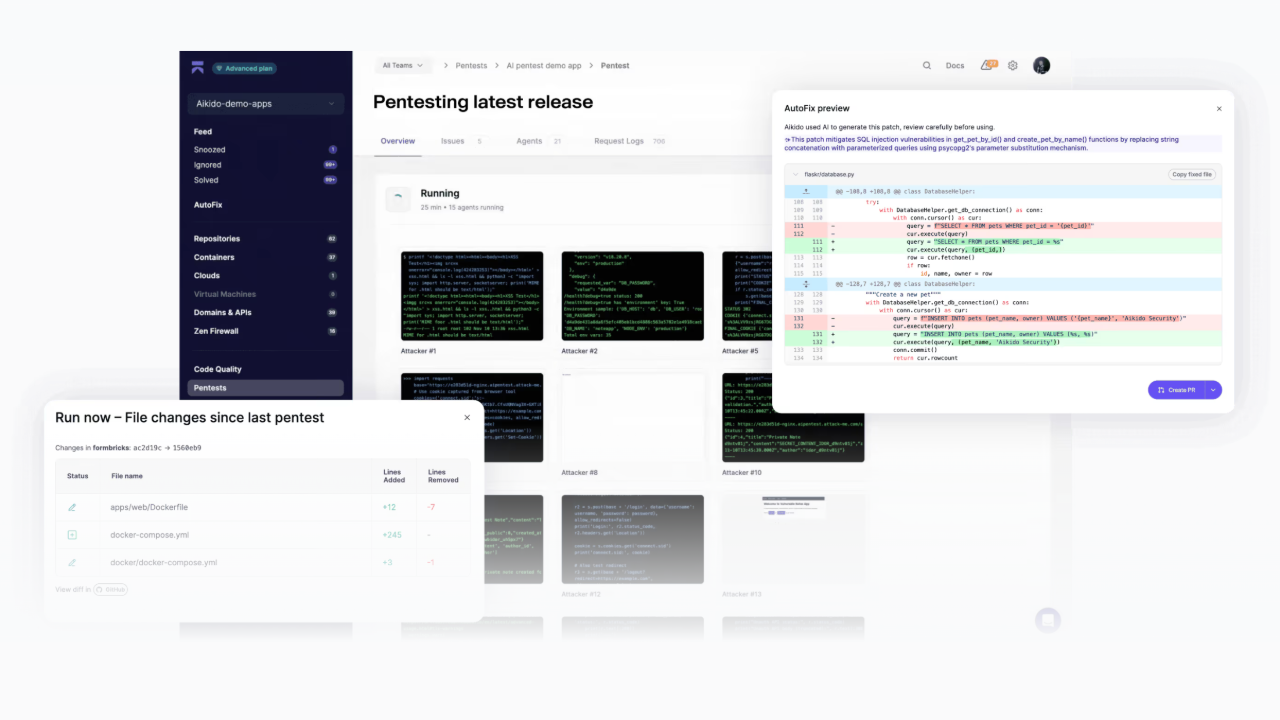The height and width of the screenshot is (720, 1280).
Task: Click edit status icon for apps/web/Dockerfile
Action: coord(72,507)
